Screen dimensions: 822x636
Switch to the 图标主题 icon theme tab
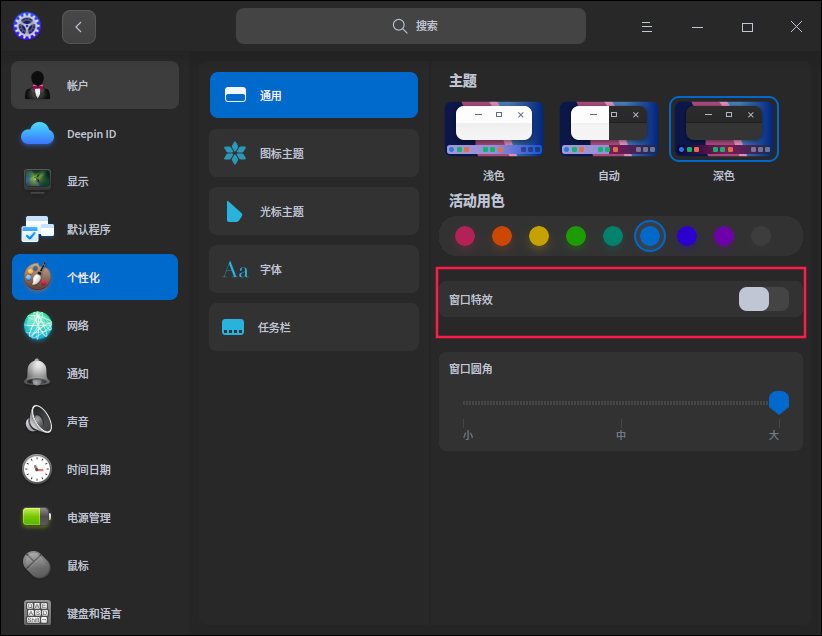tap(313, 153)
